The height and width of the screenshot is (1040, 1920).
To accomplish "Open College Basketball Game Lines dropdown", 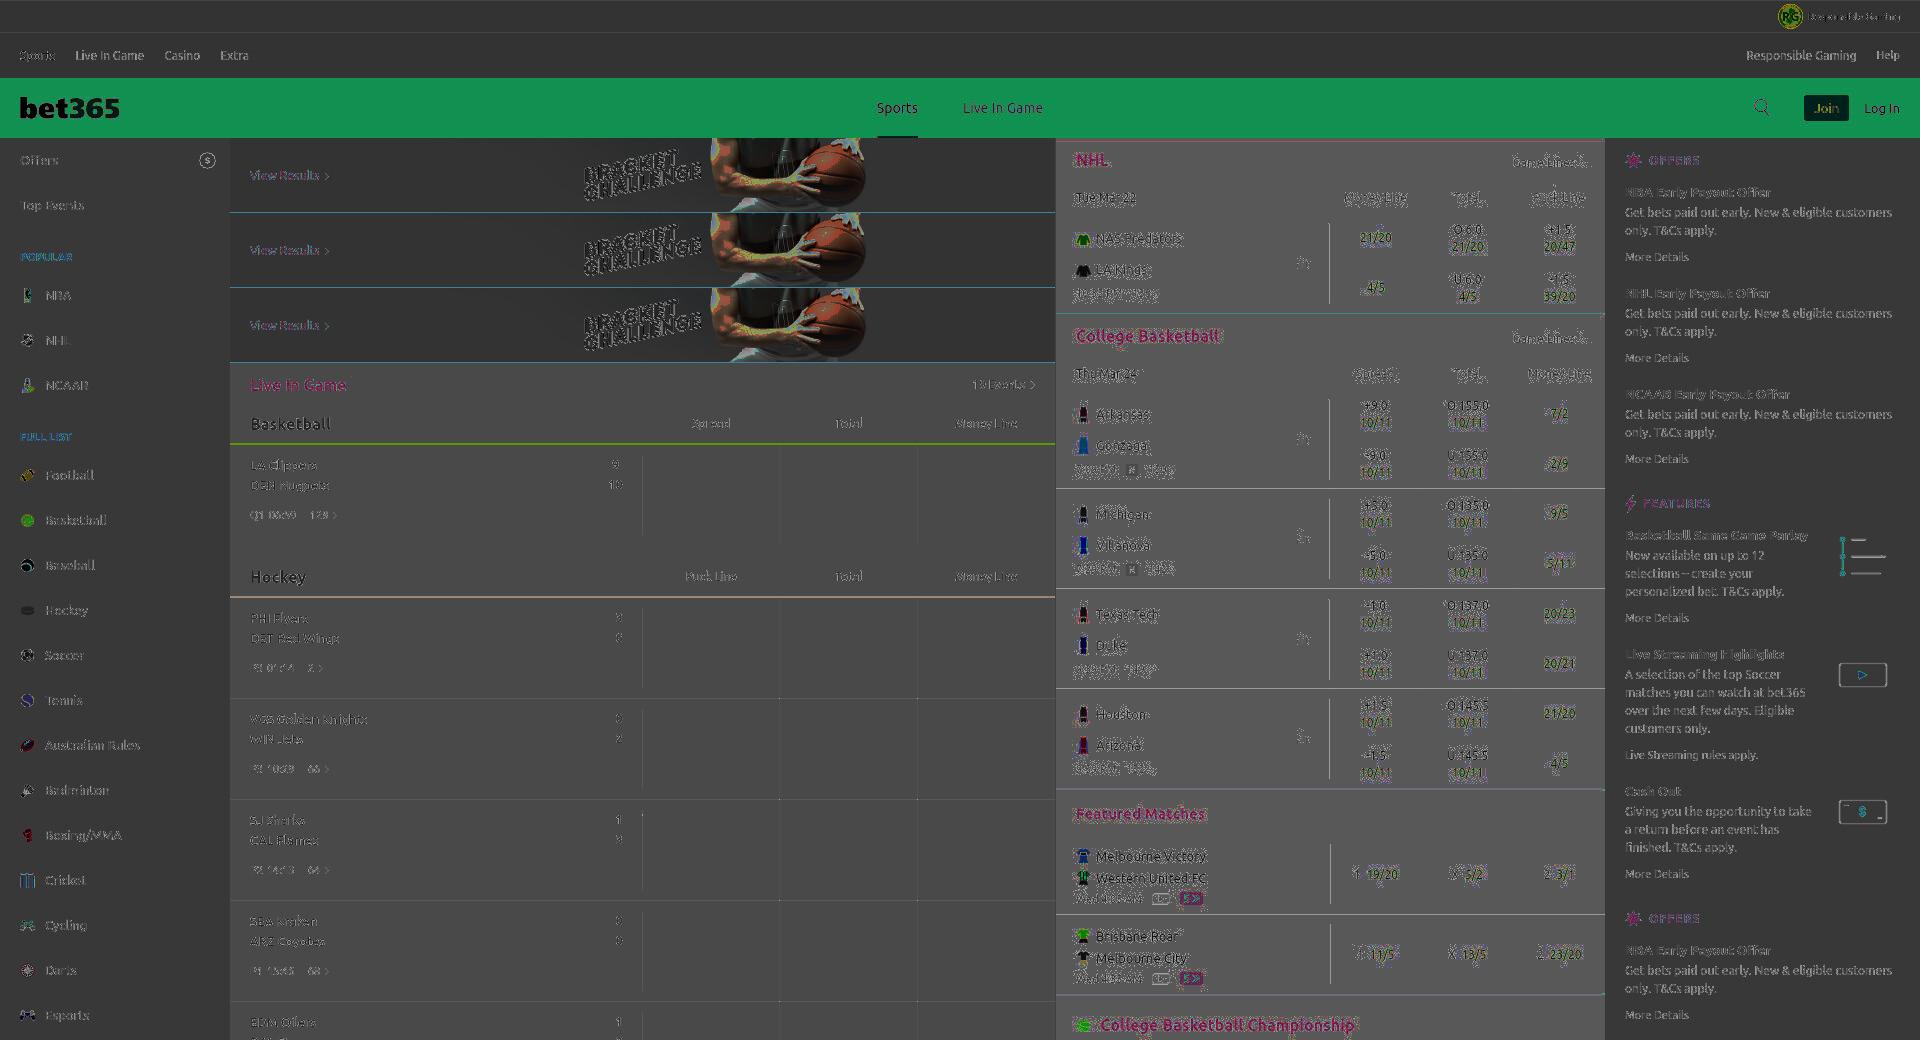I will click(x=1549, y=337).
